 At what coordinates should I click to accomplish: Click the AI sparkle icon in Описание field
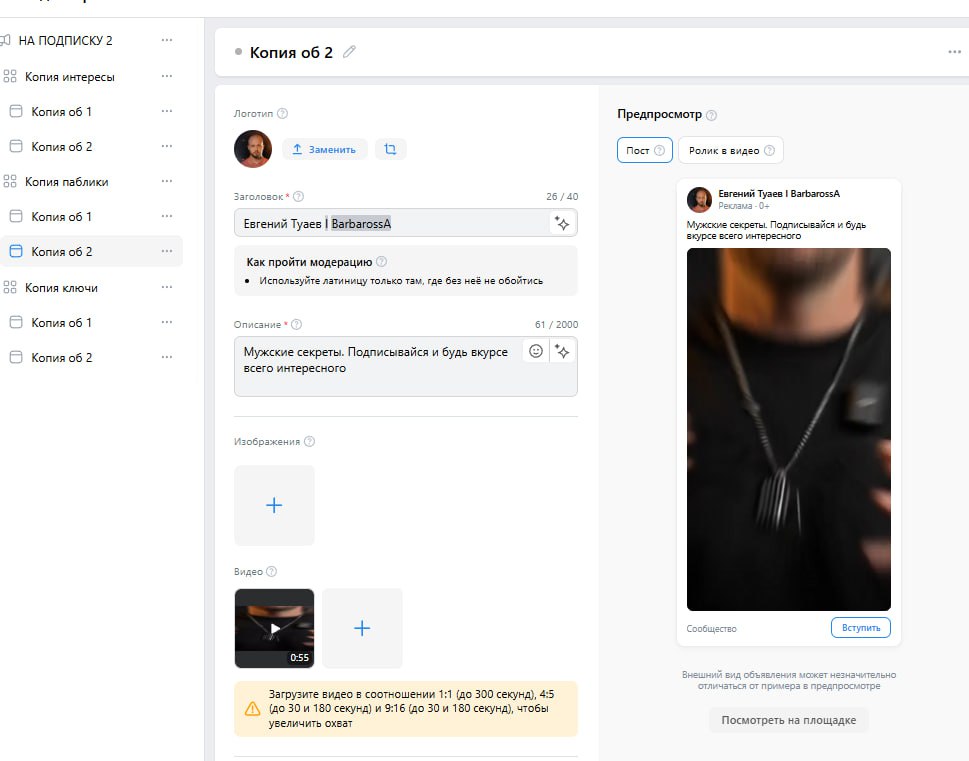click(x=563, y=351)
